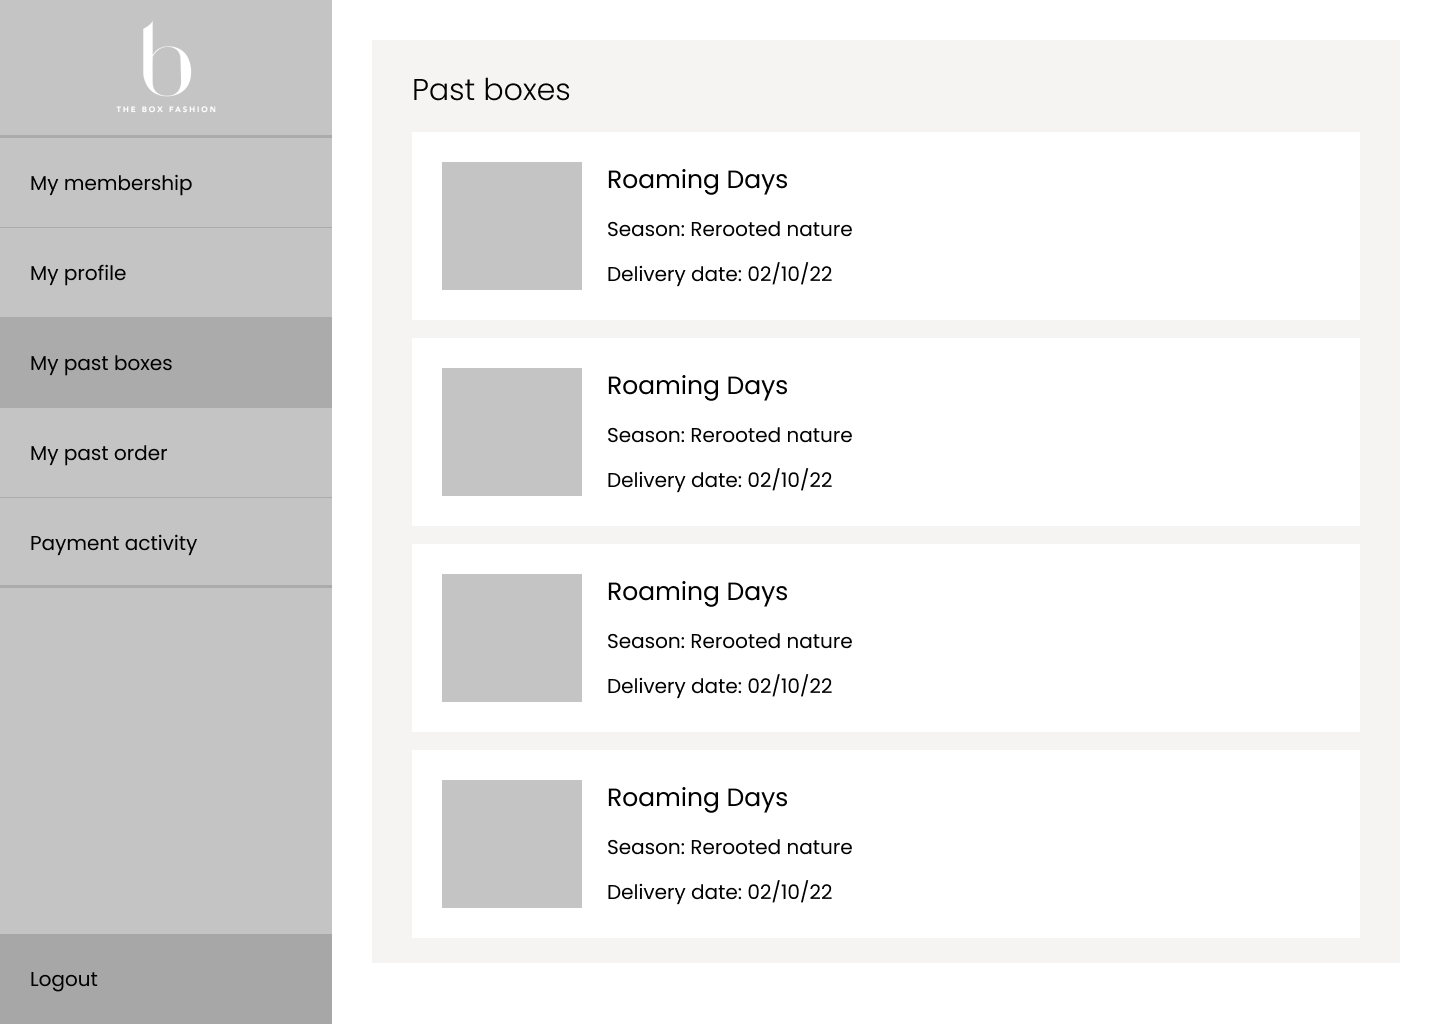Select the first Roaming Days box thumbnail
This screenshot has width=1440, height=1024.
(x=511, y=226)
